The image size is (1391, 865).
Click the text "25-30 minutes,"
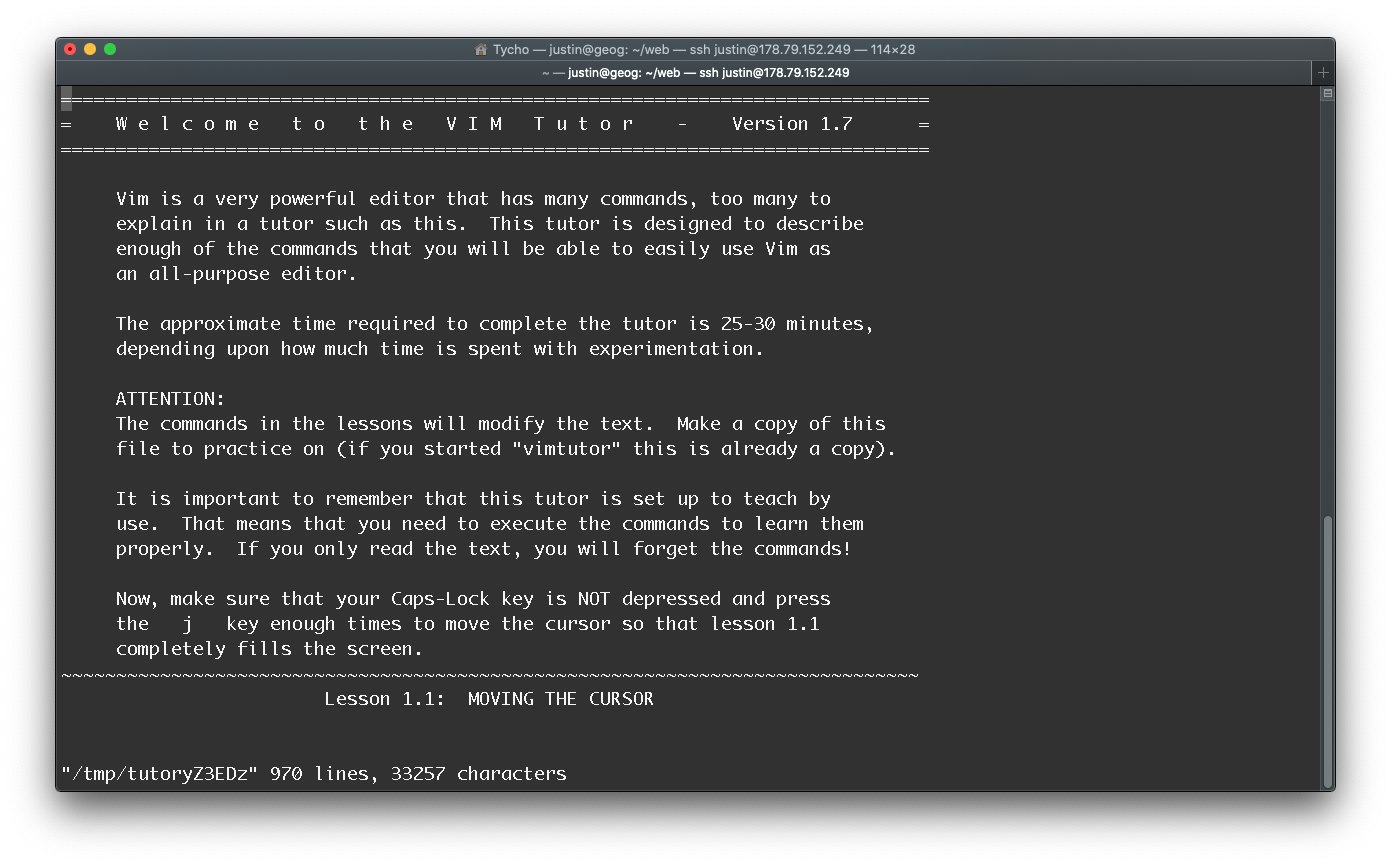(797, 324)
